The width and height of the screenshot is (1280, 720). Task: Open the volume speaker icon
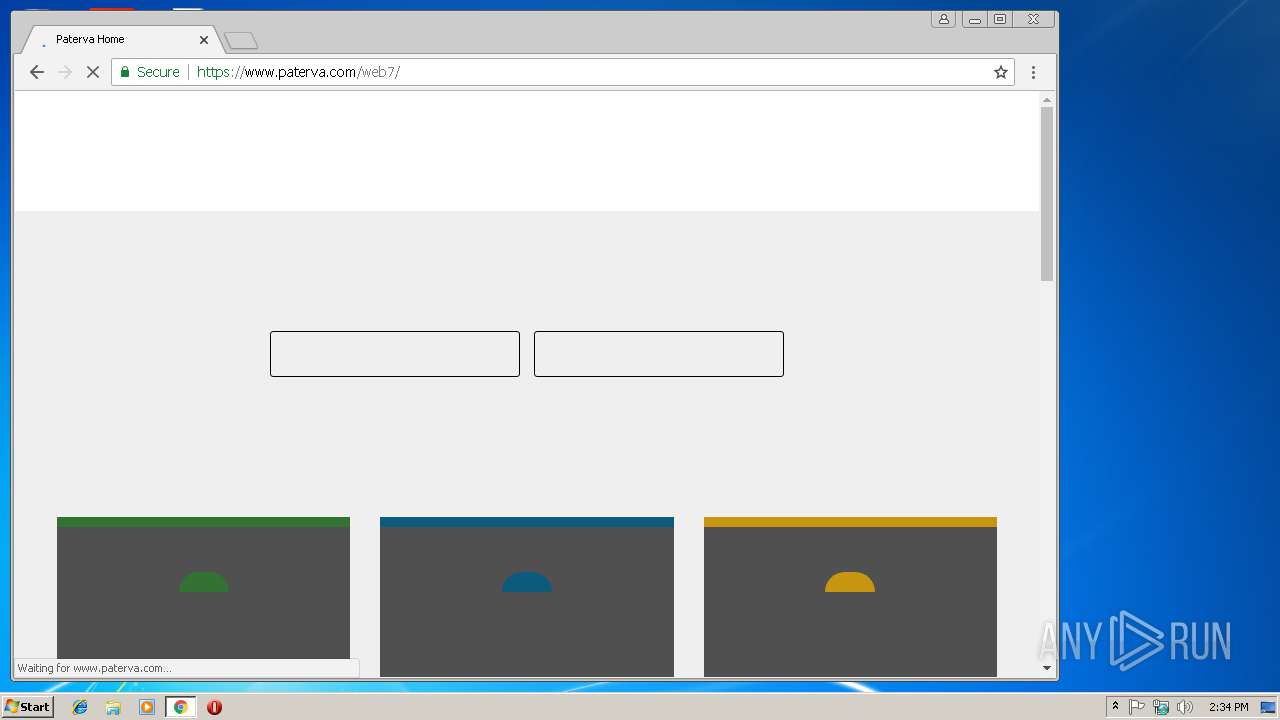pyautogui.click(x=1185, y=707)
